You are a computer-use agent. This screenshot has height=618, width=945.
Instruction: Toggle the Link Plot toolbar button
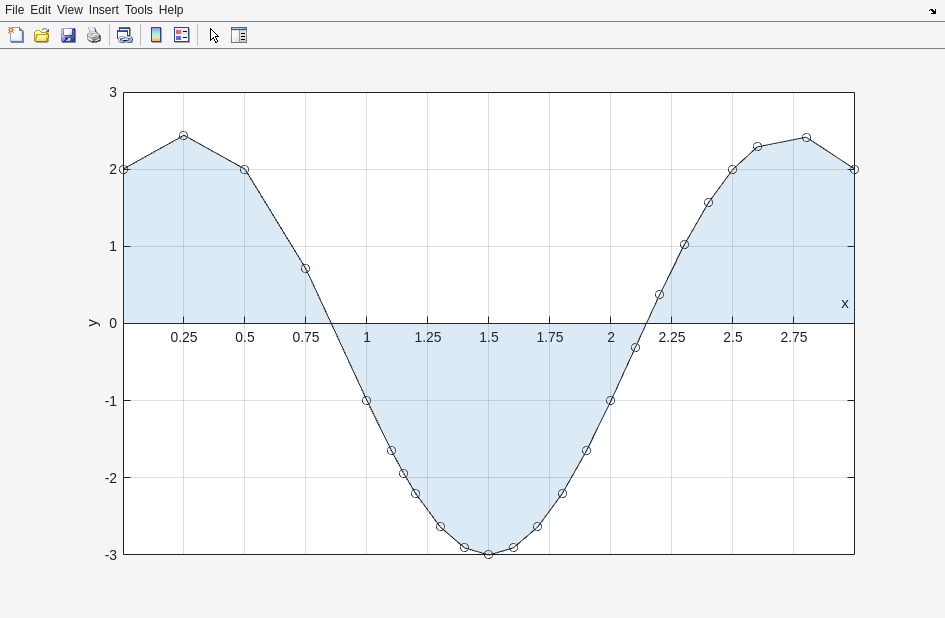(124, 35)
